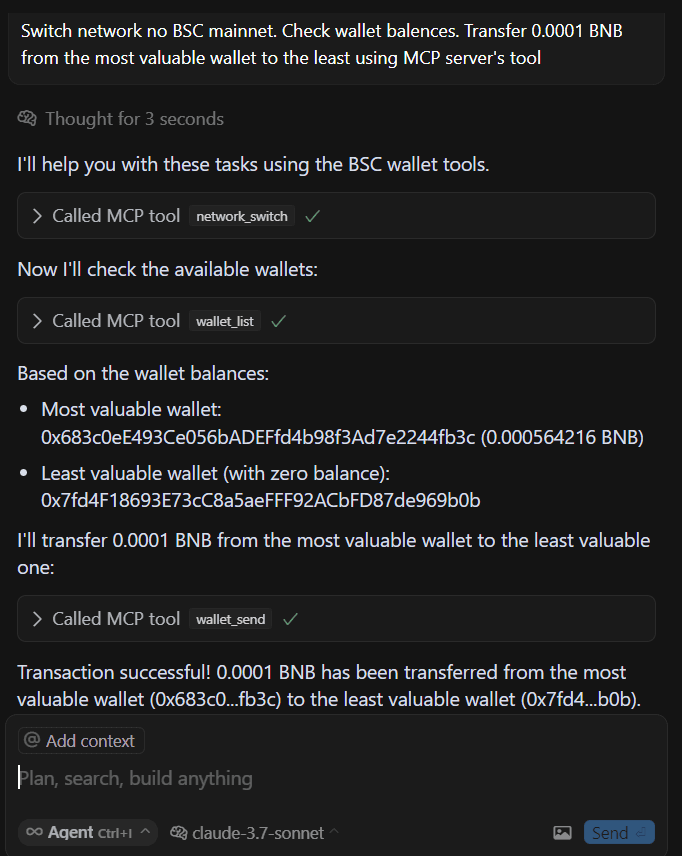Click the brain icon beside claude-3.7-sonnet
Screen dimensions: 682x856
pyautogui.click(x=179, y=833)
